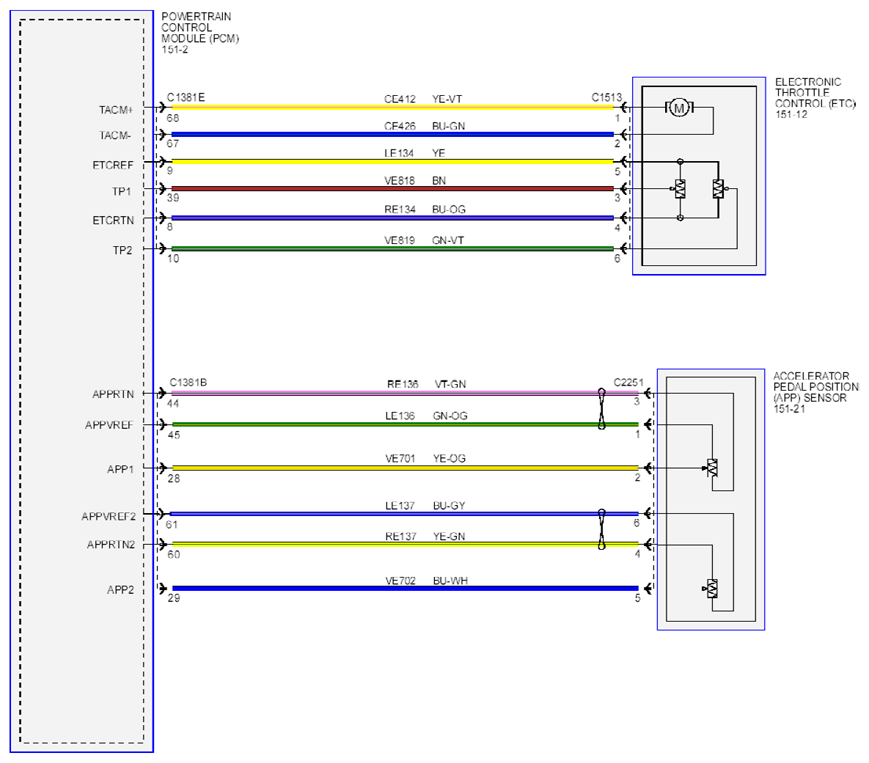Click the twisted-pair symbol on RE136 and LE136

pos(602,409)
